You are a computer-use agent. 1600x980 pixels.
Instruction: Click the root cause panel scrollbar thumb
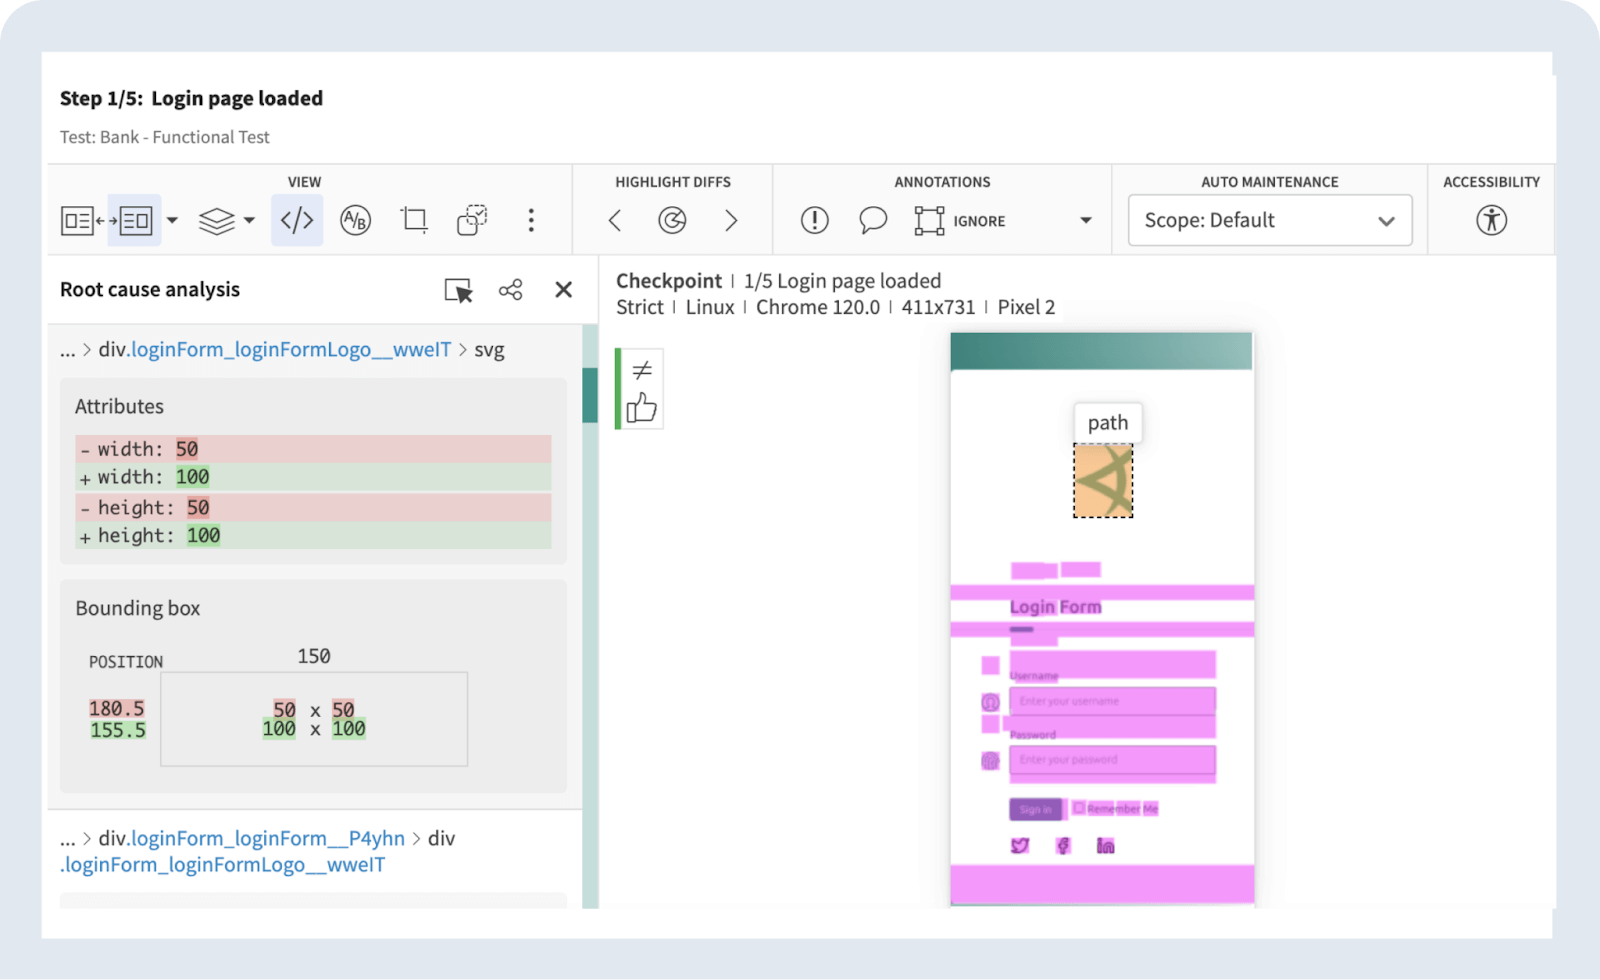[x=590, y=395]
